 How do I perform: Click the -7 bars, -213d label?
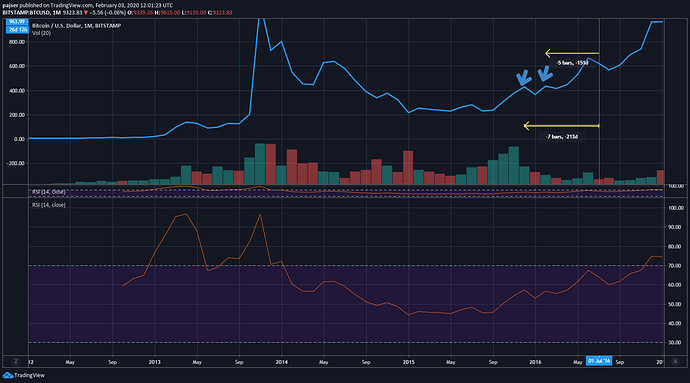562,137
